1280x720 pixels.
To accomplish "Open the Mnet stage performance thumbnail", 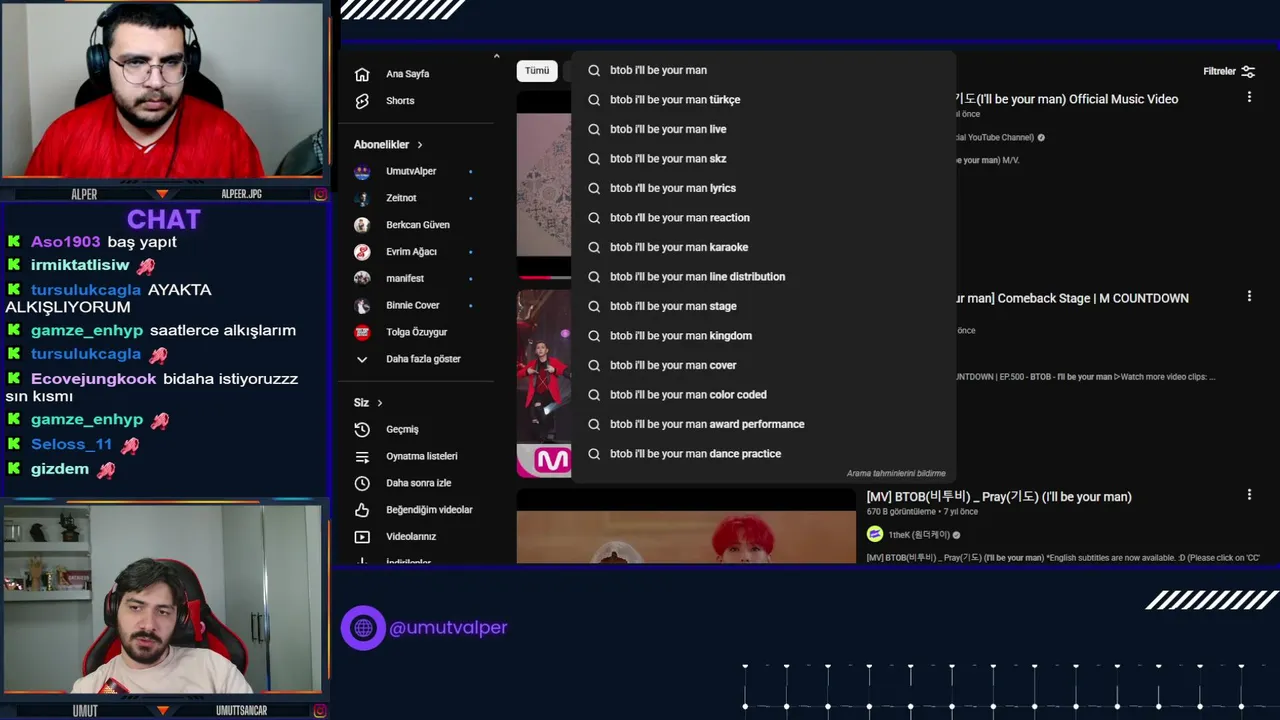I will tap(544, 384).
